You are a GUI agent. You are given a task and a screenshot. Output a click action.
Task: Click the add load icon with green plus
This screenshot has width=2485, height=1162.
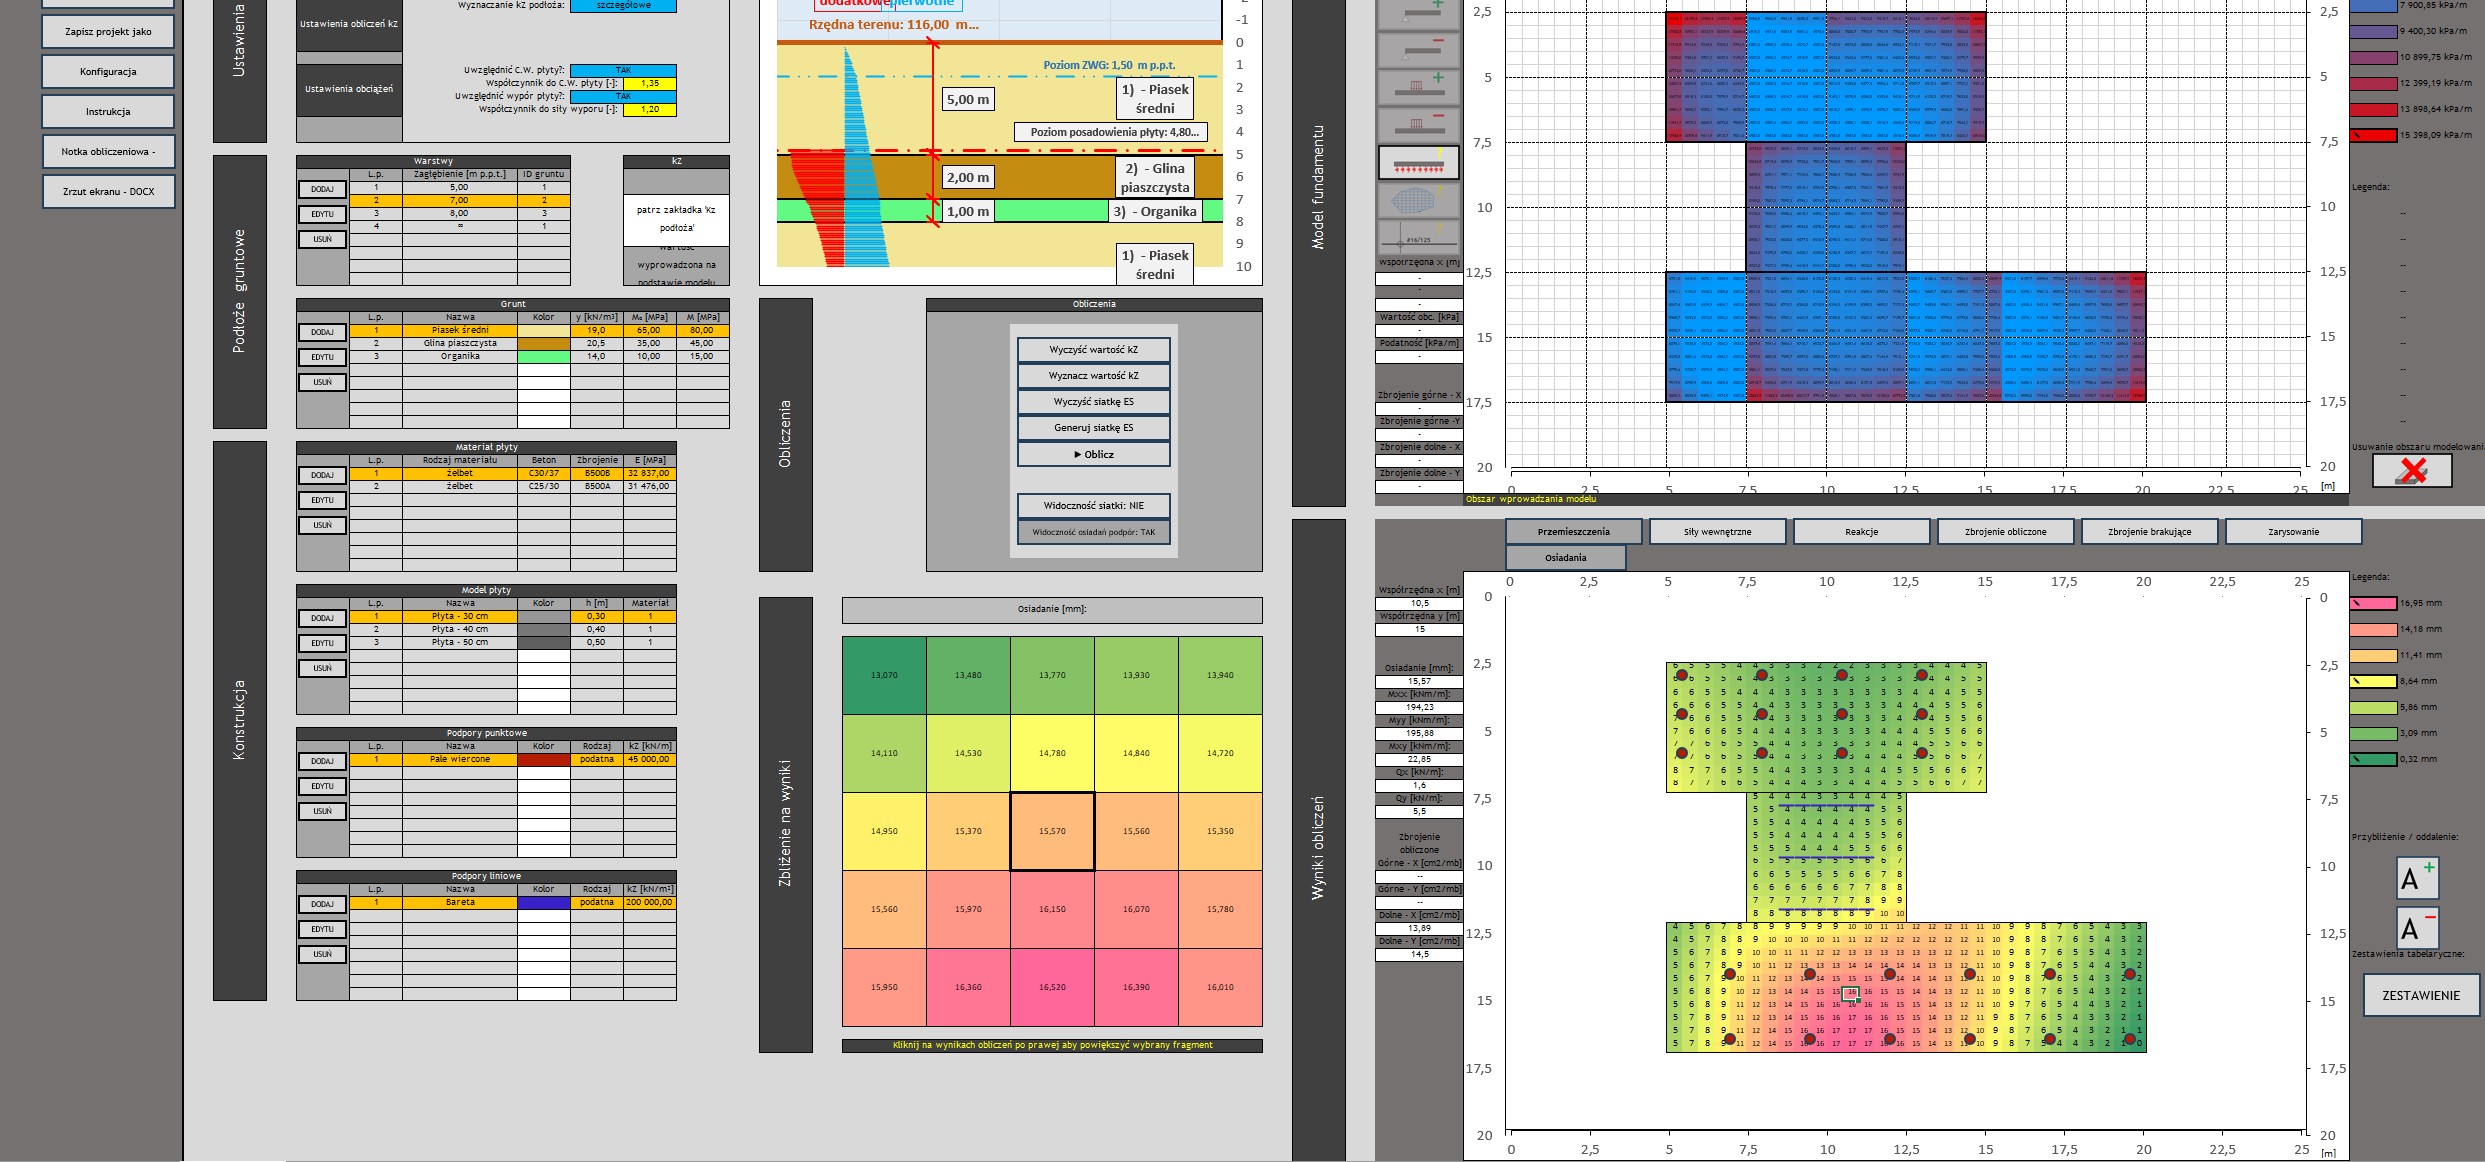pyautogui.click(x=1417, y=87)
